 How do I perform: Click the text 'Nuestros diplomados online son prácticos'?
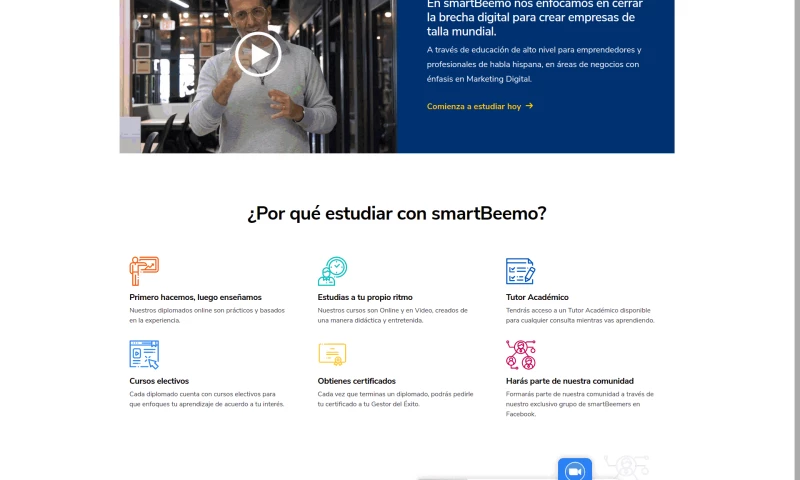[207, 315]
